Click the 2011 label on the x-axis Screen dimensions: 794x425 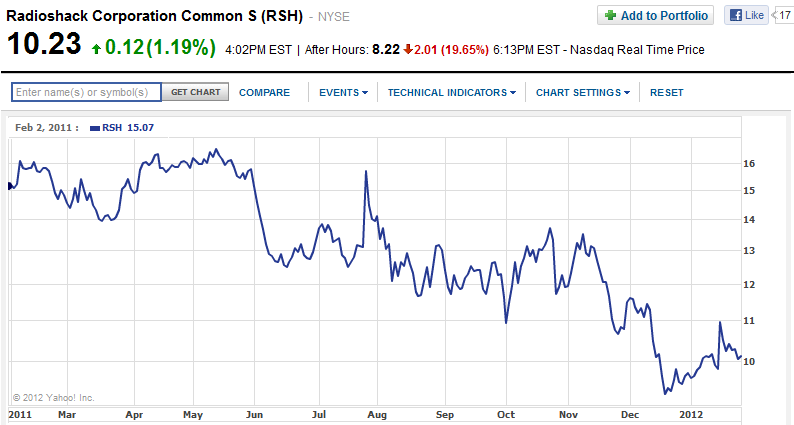point(20,415)
